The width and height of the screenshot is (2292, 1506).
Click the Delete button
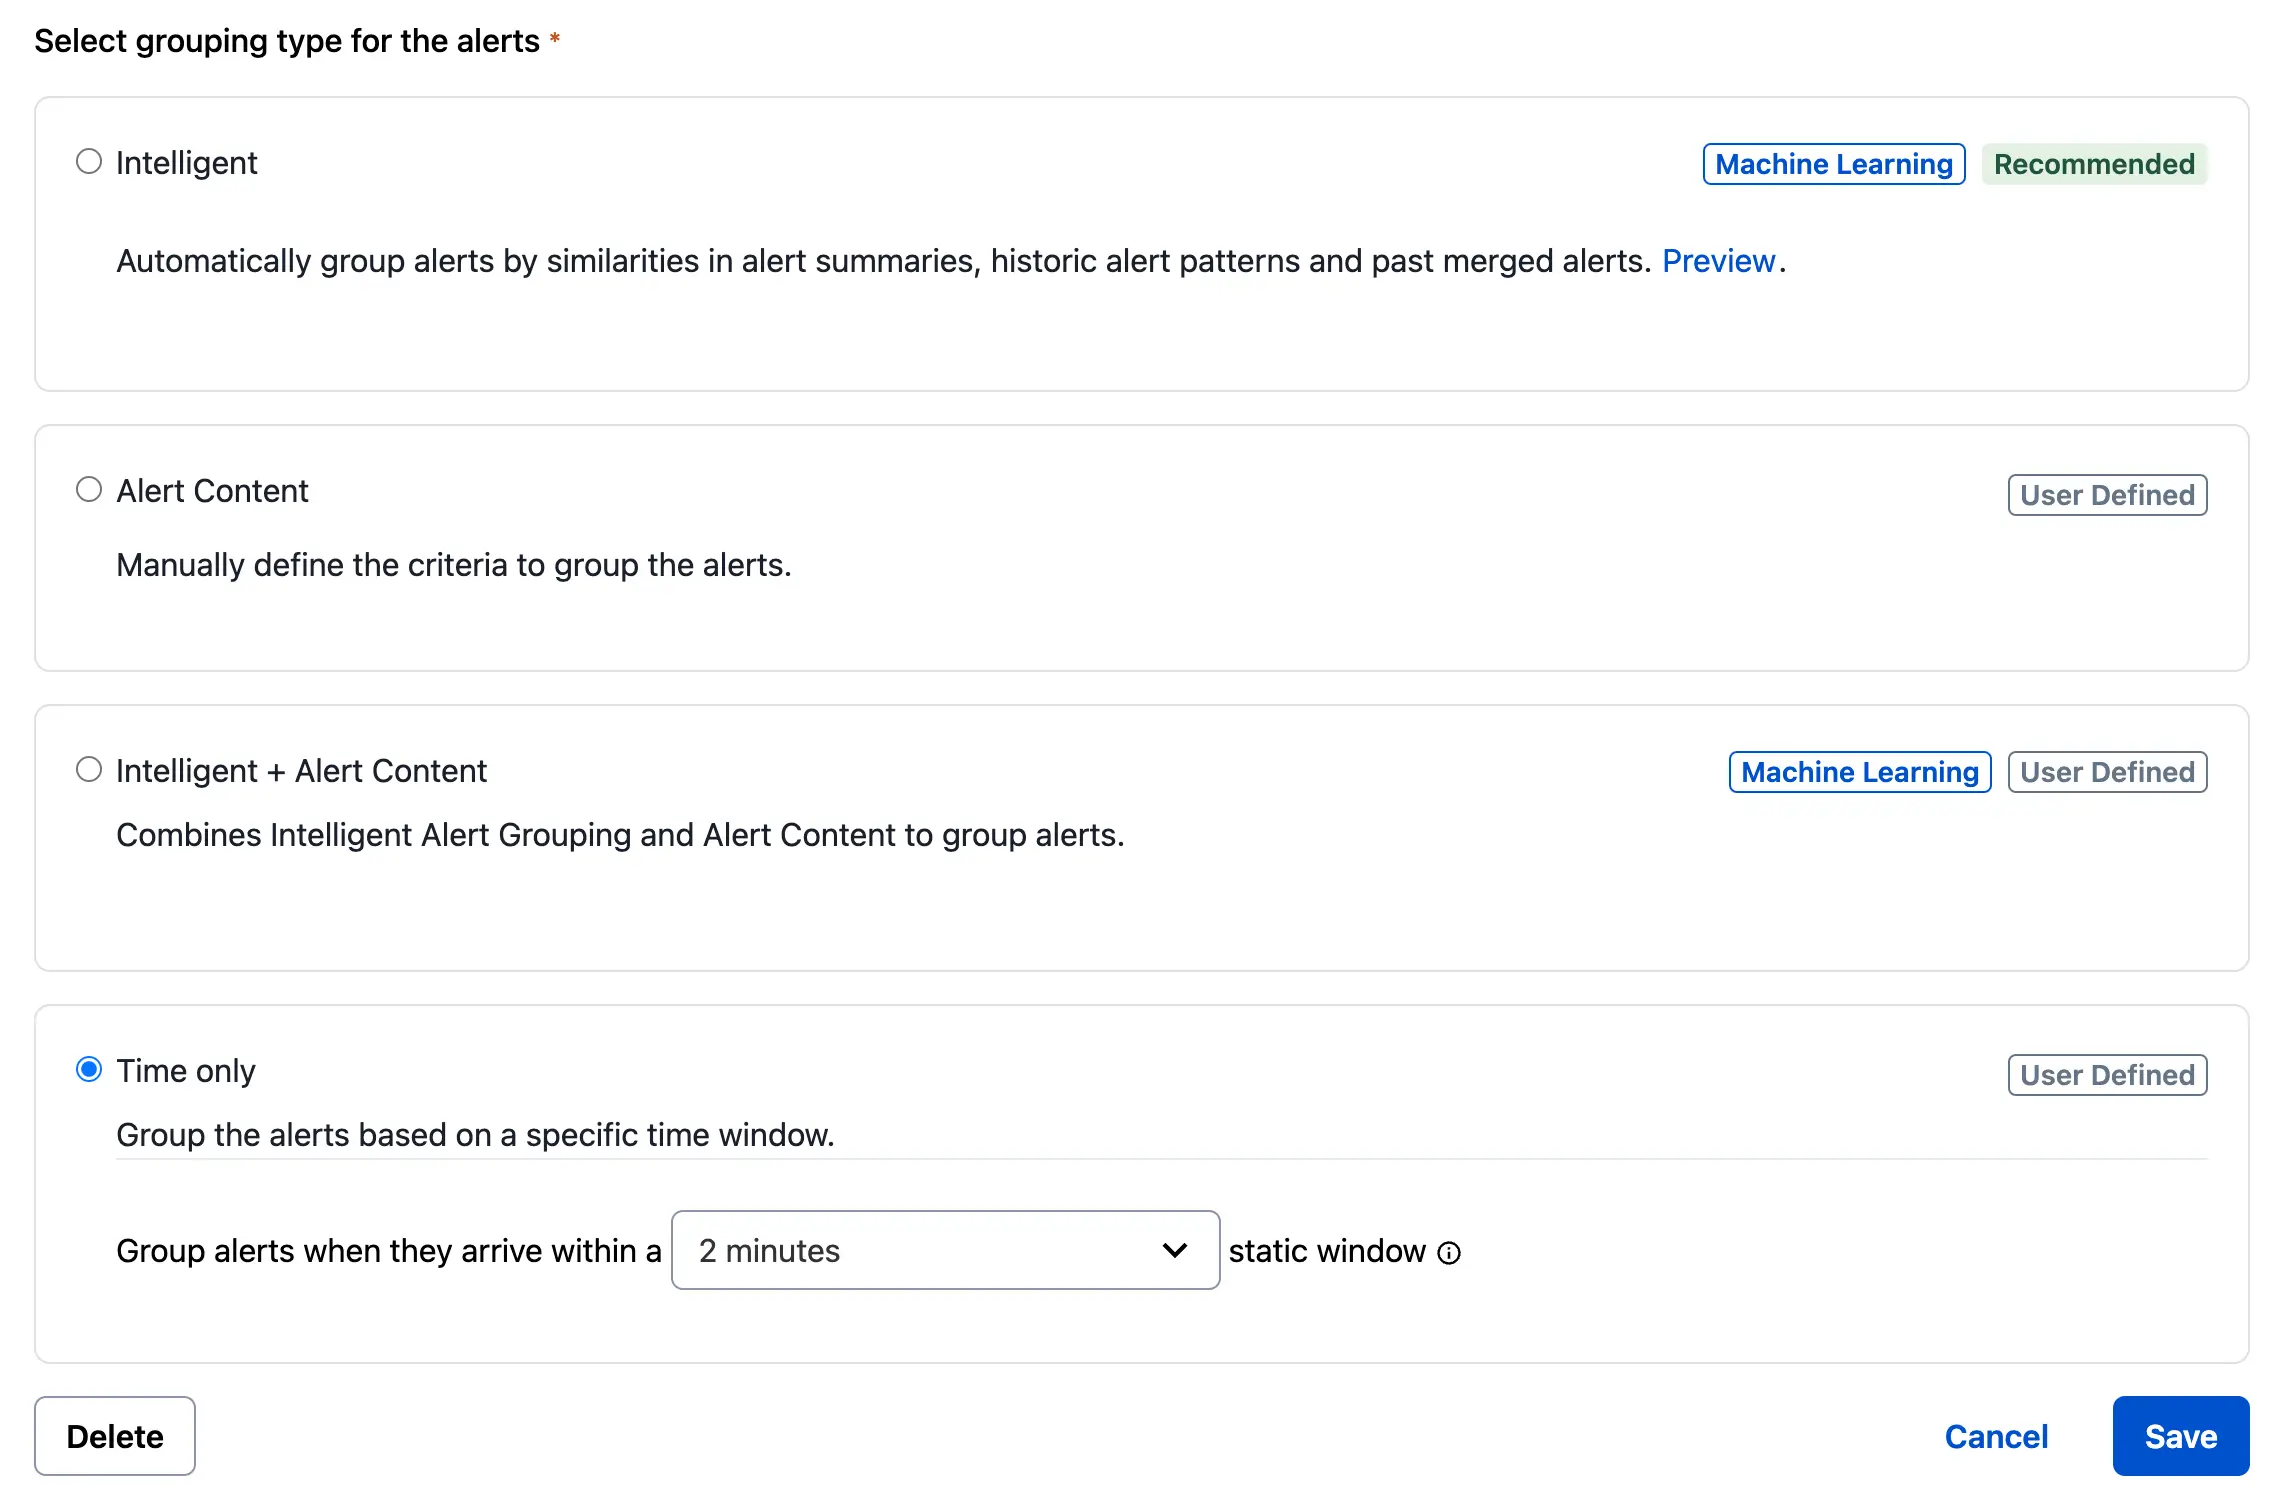pos(115,1436)
